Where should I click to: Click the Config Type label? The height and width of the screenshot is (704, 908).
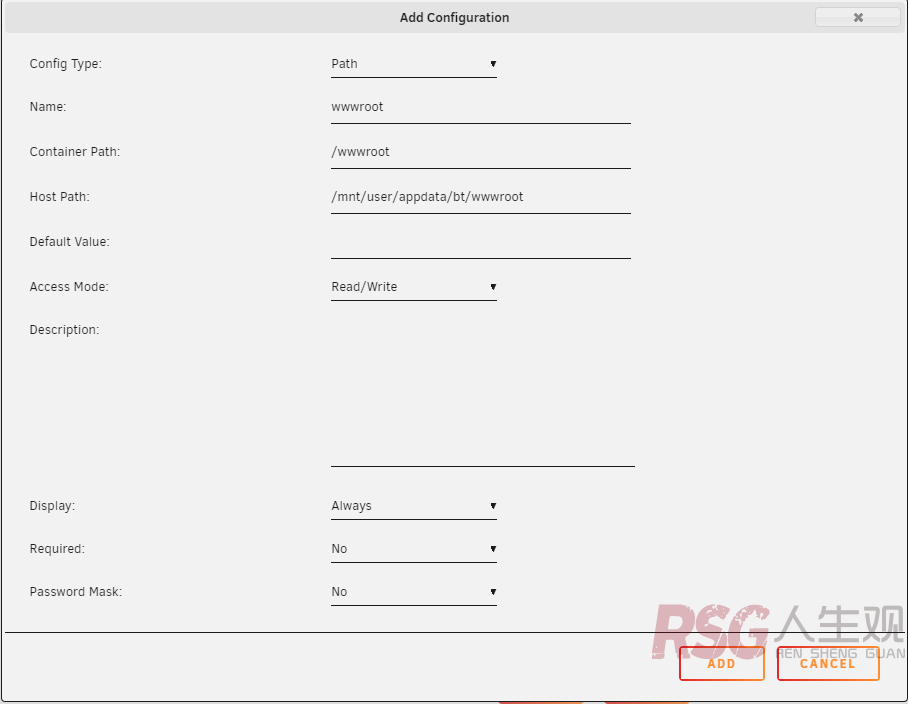(x=66, y=64)
